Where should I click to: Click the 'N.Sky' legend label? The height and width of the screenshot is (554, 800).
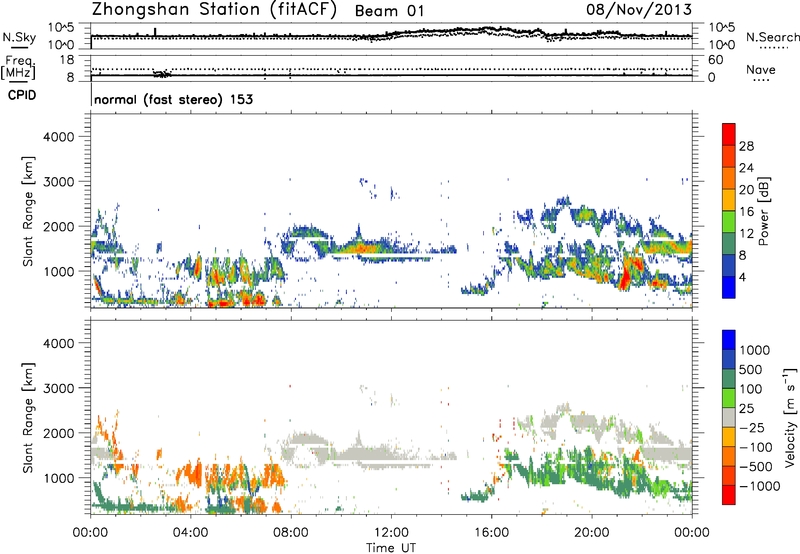coord(19,37)
